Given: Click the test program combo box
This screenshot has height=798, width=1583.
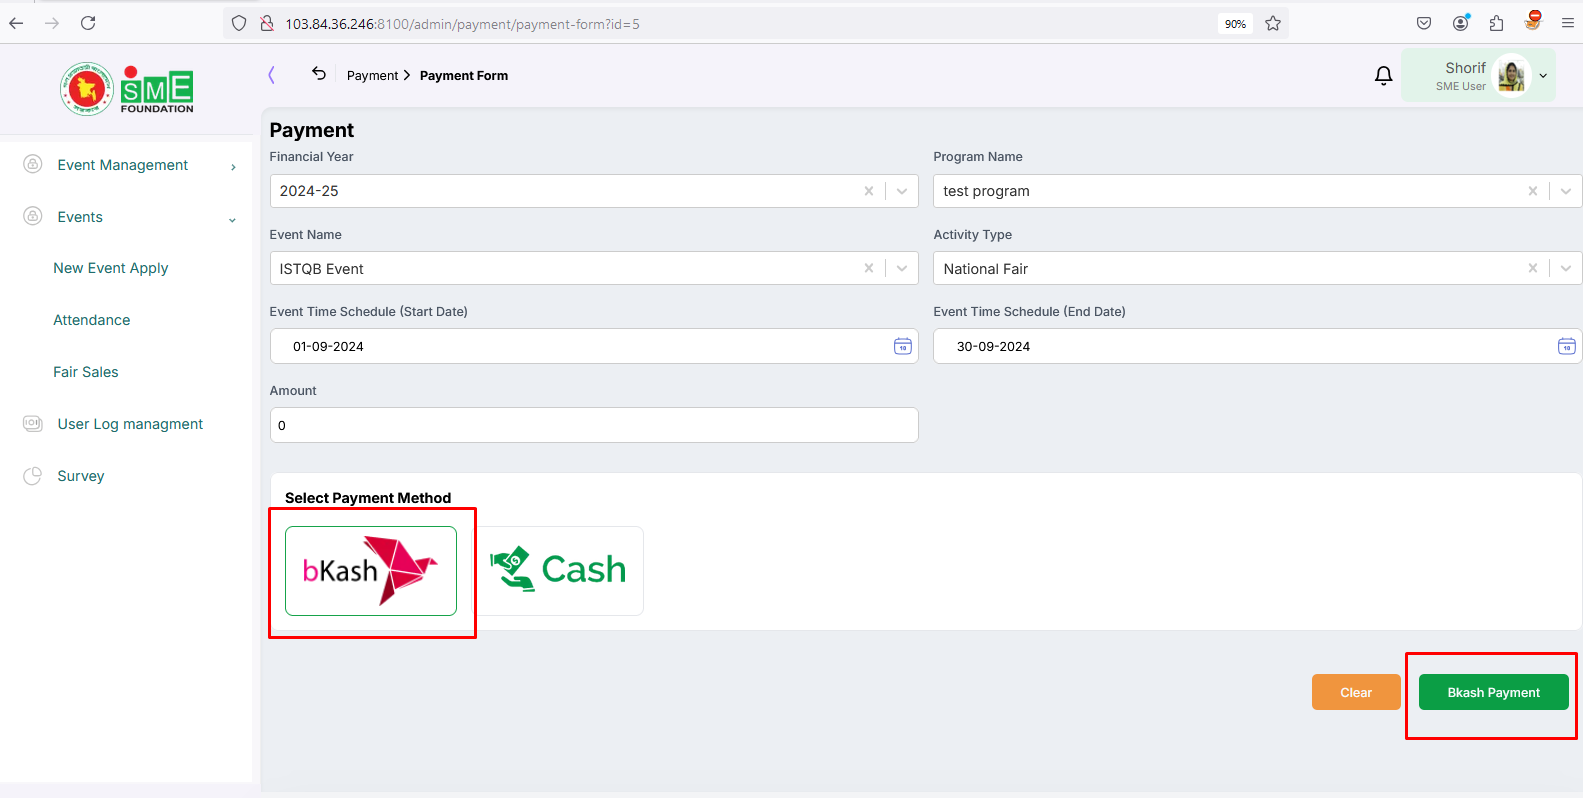Looking at the screenshot, I should coord(1258,191).
